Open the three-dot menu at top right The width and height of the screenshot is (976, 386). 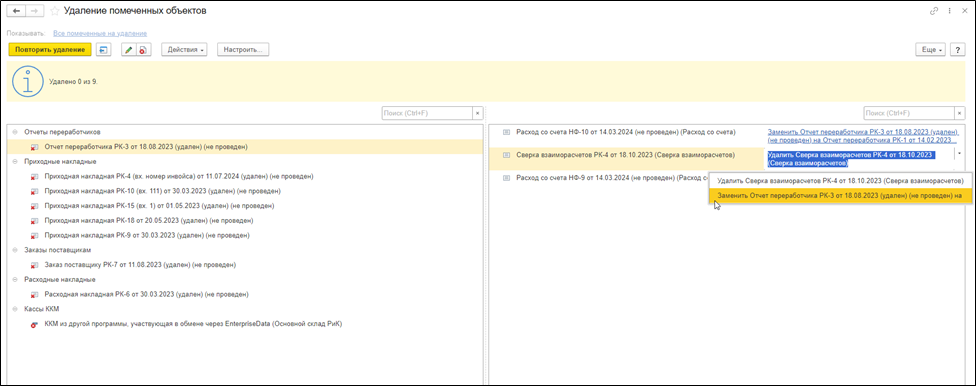click(x=949, y=11)
